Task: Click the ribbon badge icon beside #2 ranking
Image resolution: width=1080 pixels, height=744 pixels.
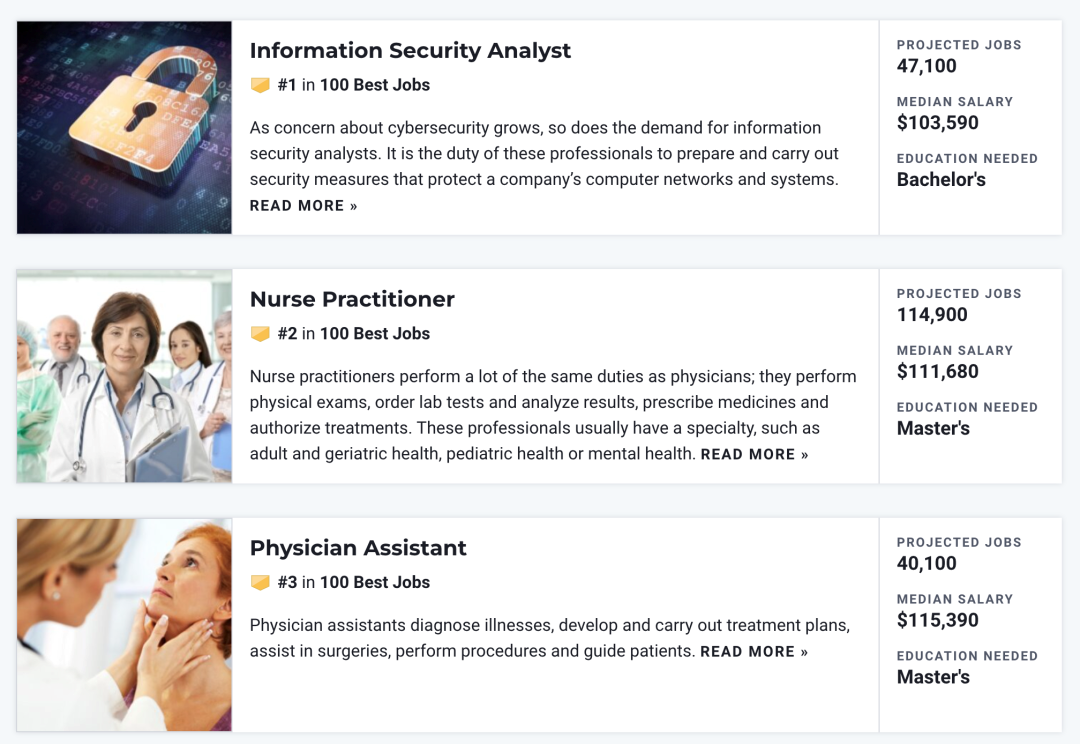Action: tap(260, 334)
